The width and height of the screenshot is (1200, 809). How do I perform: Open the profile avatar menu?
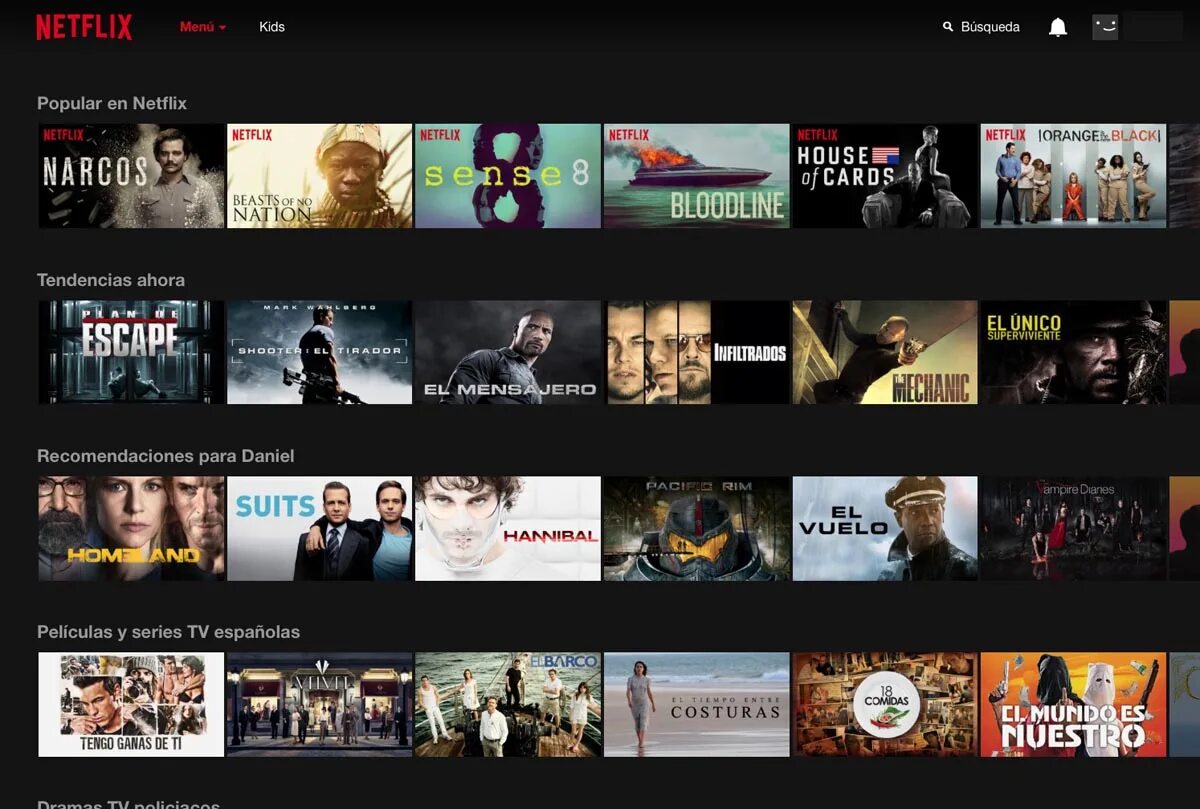click(1105, 27)
